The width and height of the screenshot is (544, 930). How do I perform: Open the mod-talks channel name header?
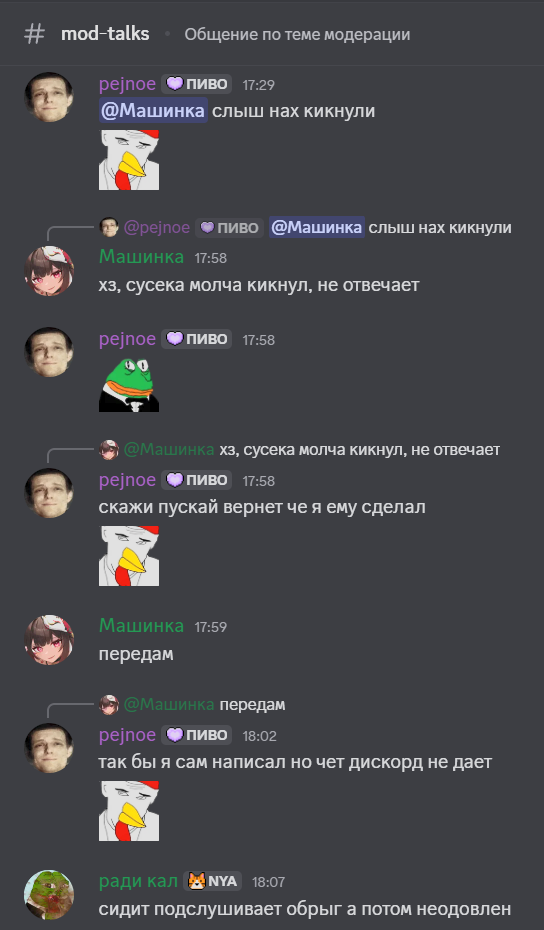point(105,34)
